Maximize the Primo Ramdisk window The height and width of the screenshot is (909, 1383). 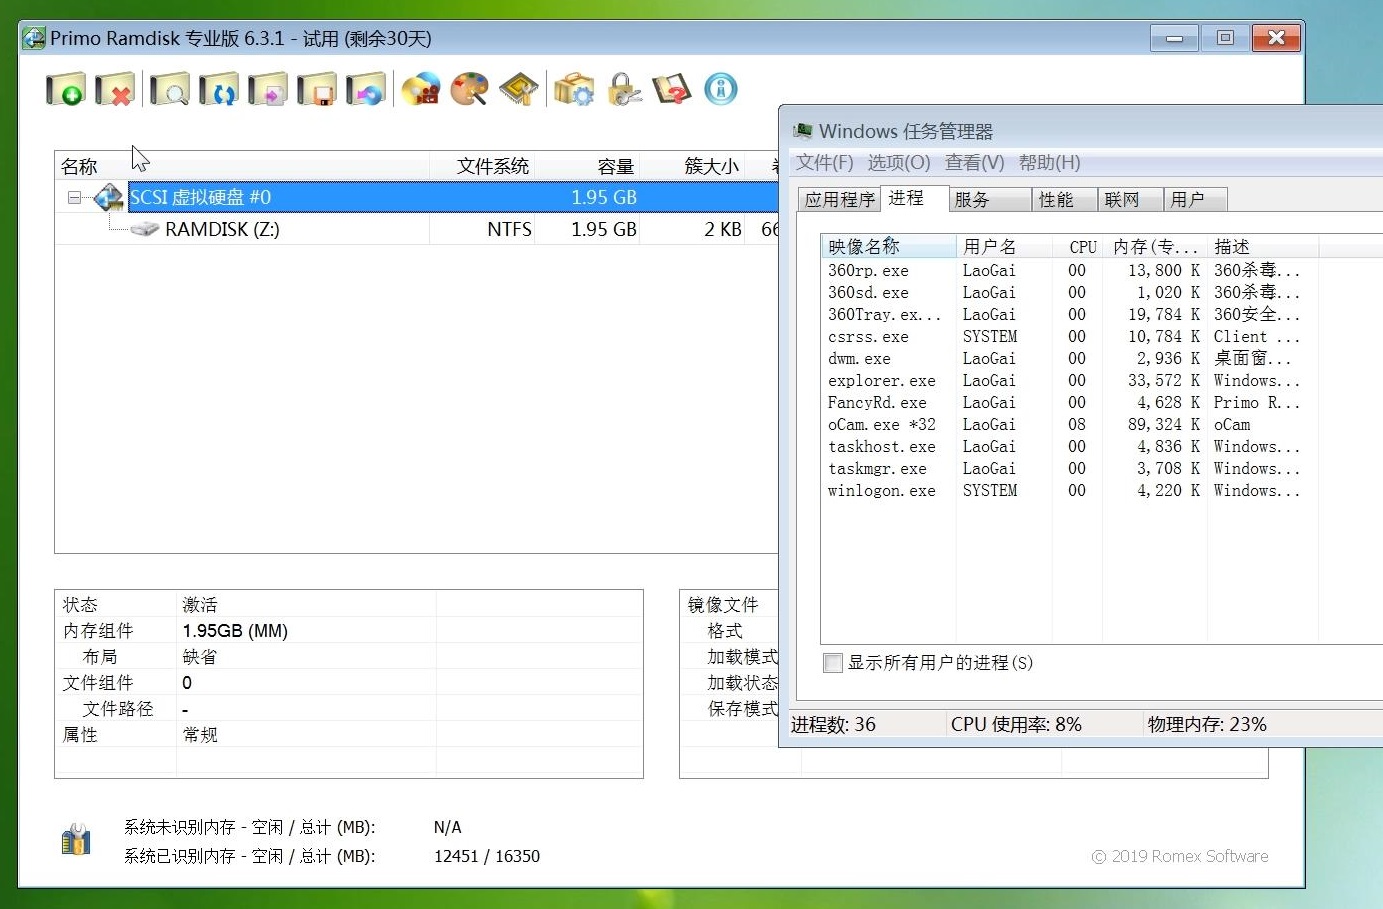[x=1225, y=38]
